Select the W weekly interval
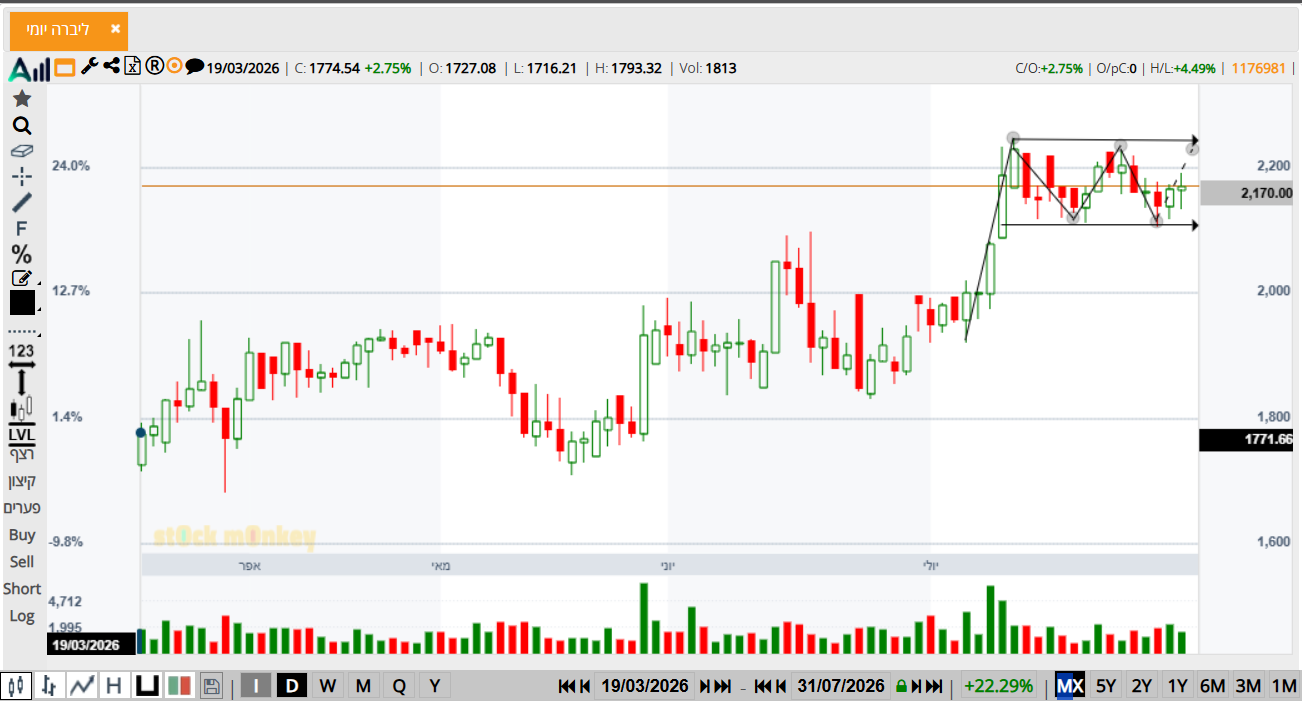This screenshot has height=702, width=1302. [327, 686]
